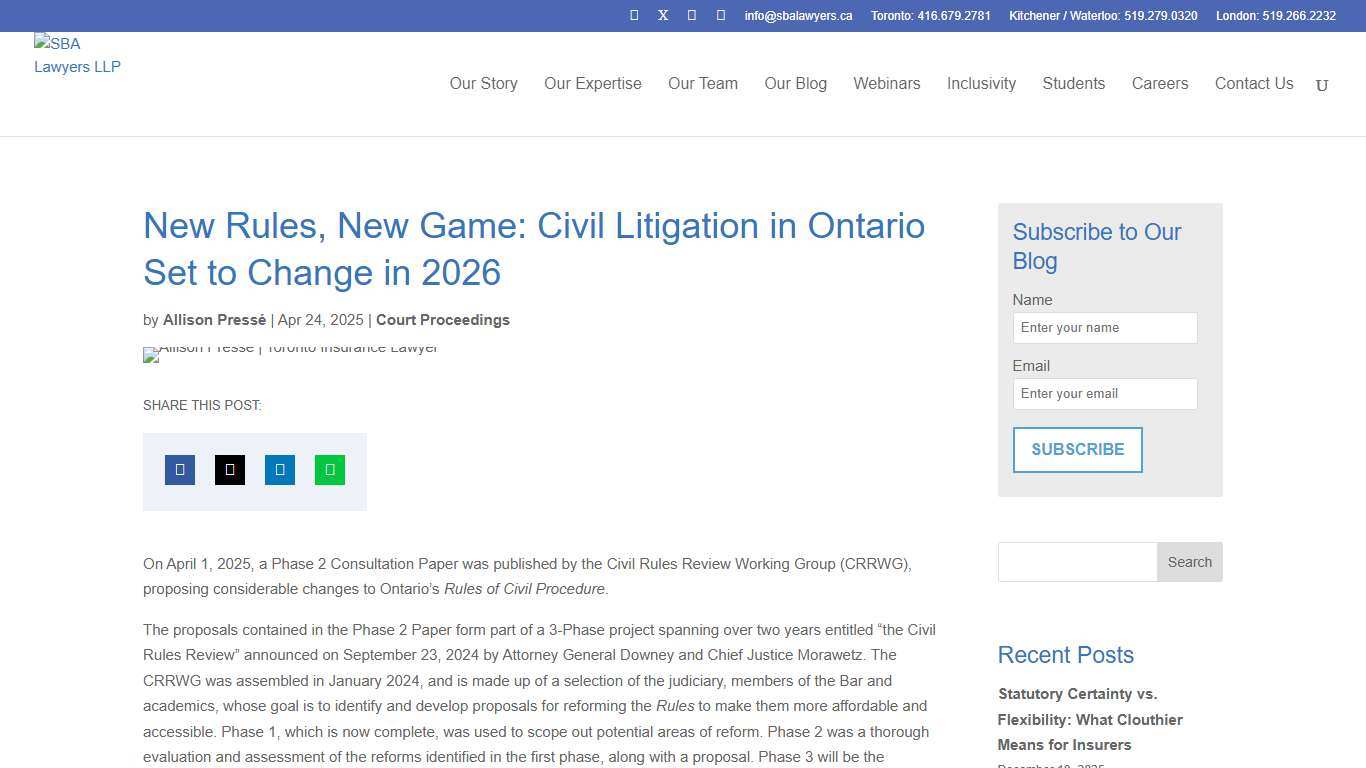The image size is (1366, 768).
Task: Open the Court Proceedings category
Action: [443, 319]
